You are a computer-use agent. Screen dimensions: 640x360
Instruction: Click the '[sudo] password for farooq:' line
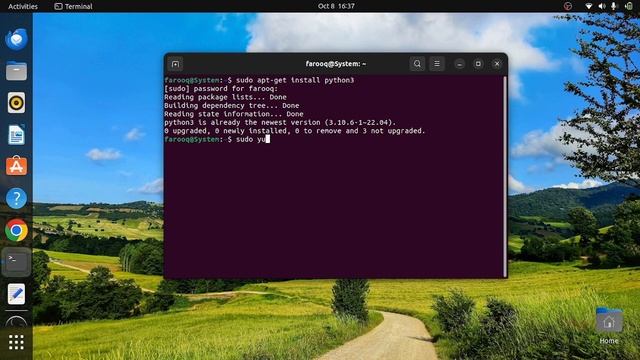click(221, 89)
